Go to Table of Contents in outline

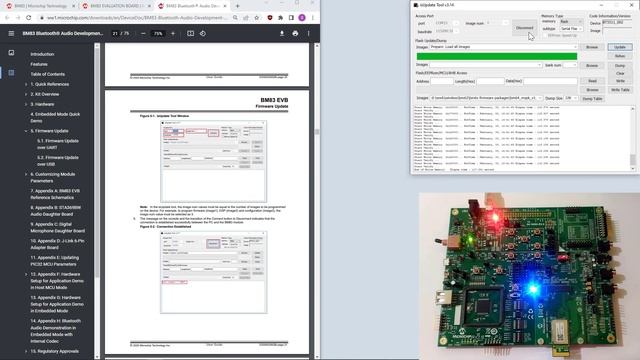[47, 74]
